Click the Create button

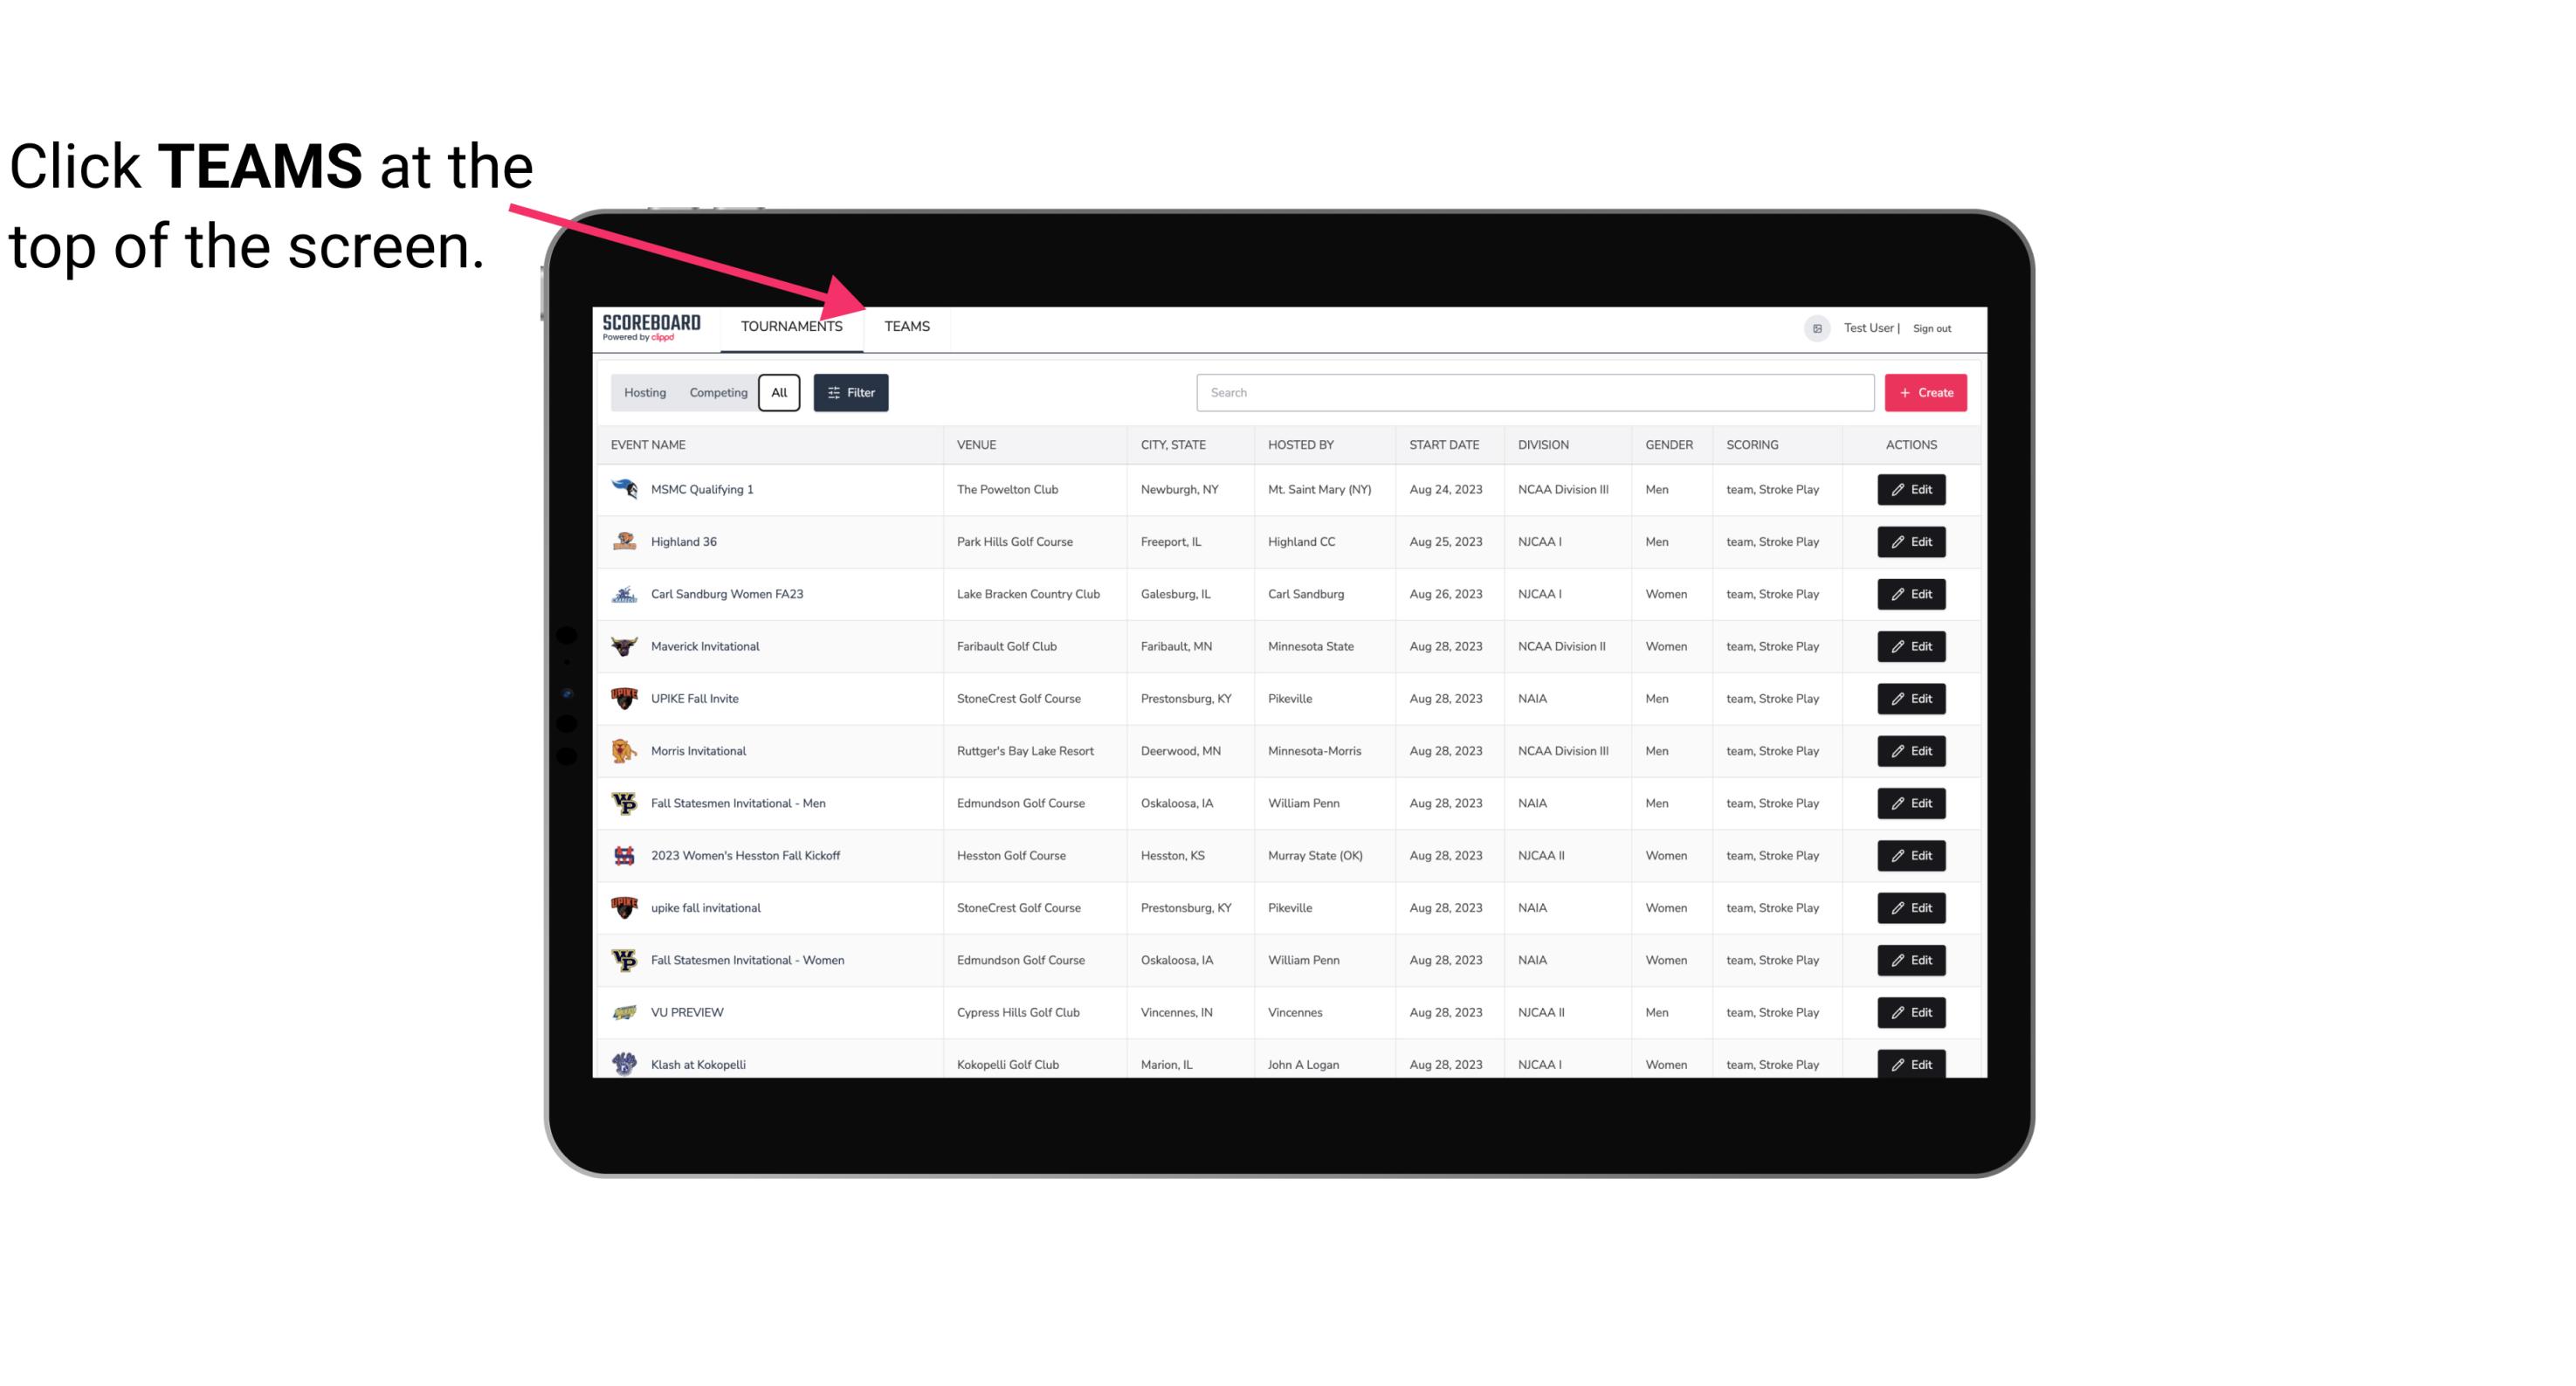coord(1926,391)
